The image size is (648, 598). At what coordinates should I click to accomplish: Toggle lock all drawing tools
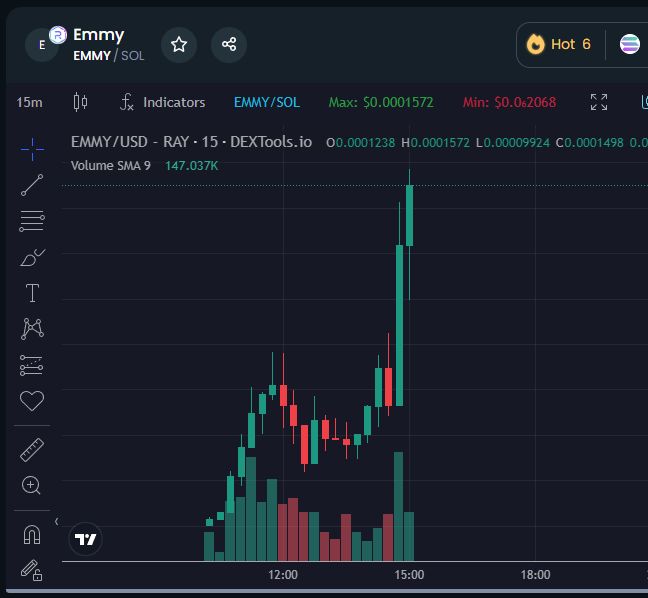pyautogui.click(x=32, y=570)
